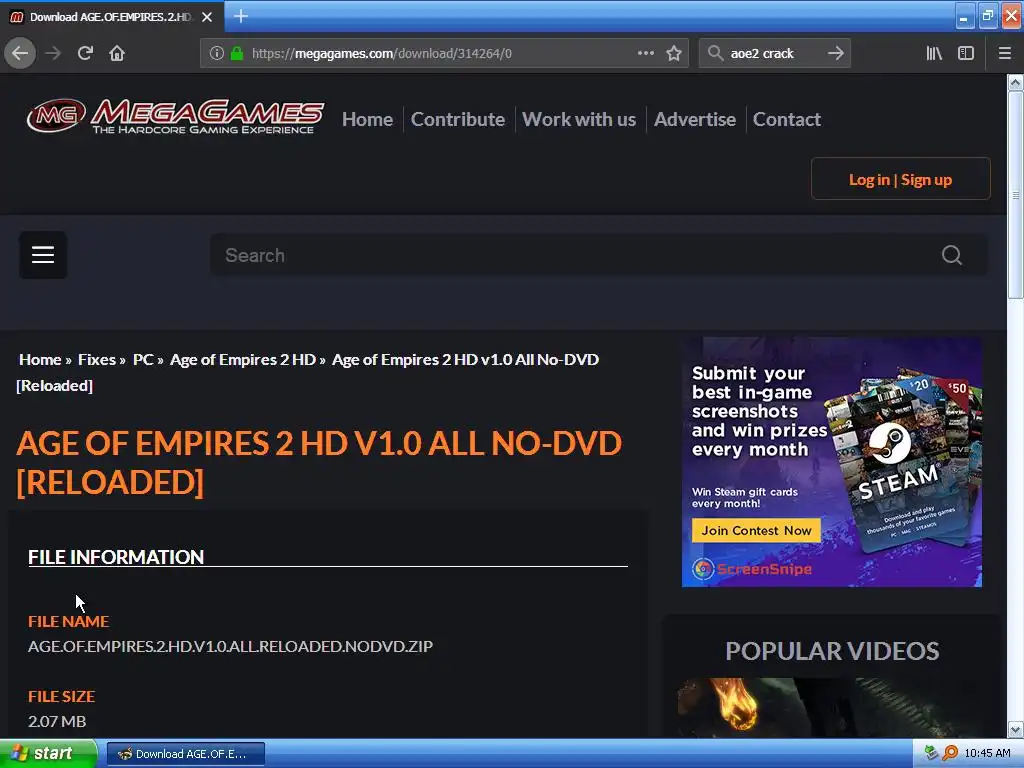
Task: Click the Join Contest Now button
Action: tap(756, 530)
